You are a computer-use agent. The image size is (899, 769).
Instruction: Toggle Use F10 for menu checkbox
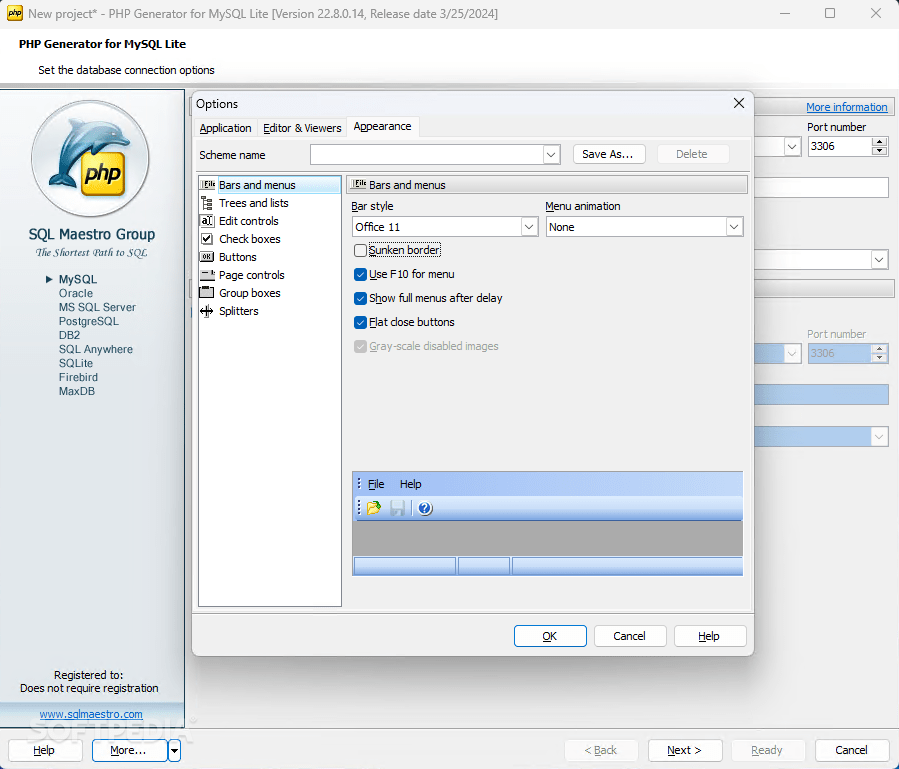pyautogui.click(x=360, y=274)
